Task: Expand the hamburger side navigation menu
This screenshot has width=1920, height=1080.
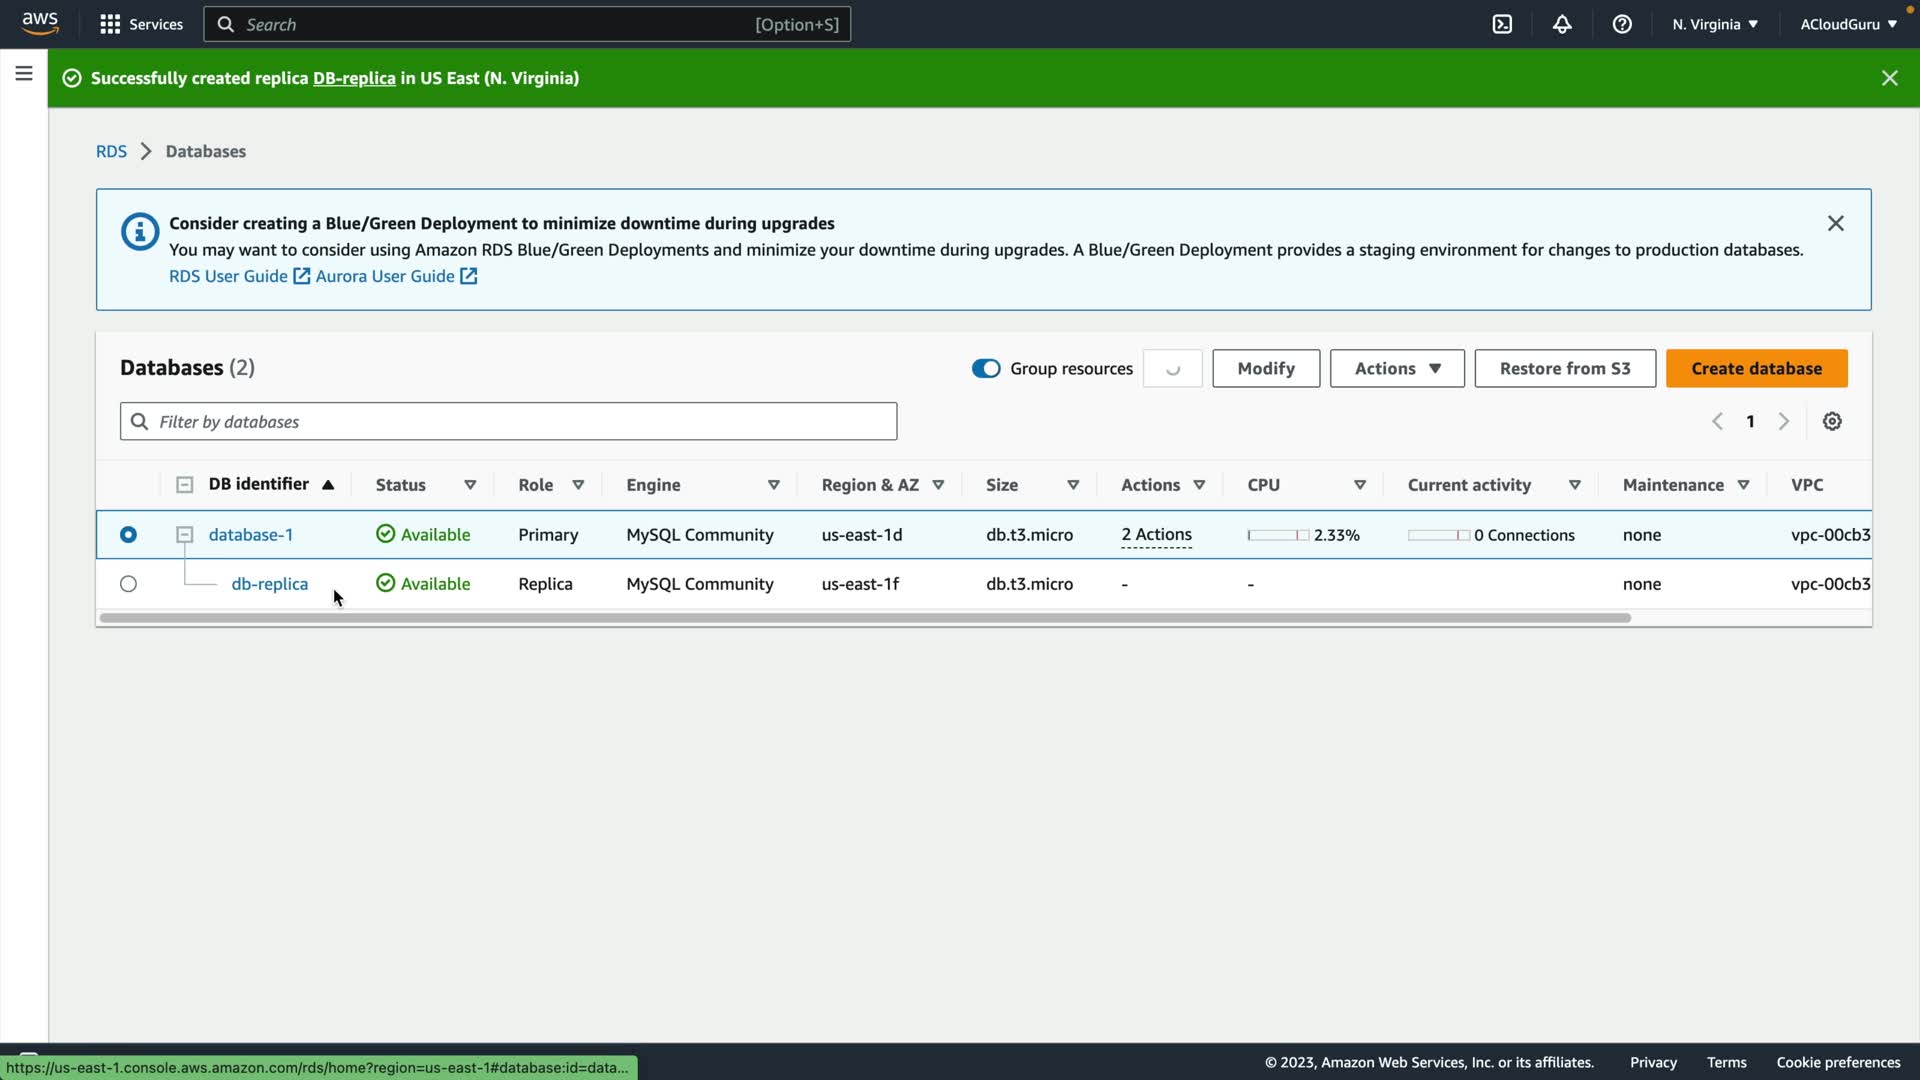Action: tap(24, 73)
